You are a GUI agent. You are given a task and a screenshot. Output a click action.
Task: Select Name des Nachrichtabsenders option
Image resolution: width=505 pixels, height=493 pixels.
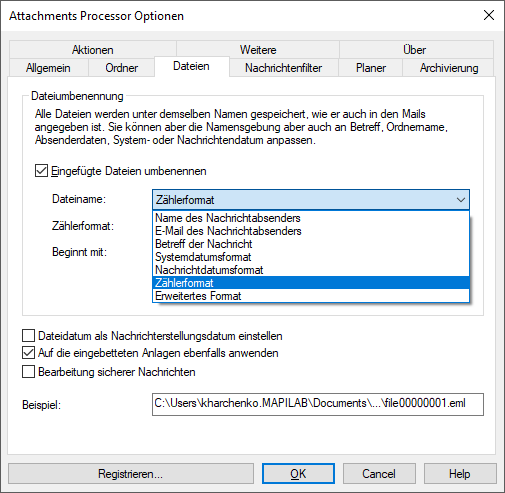(x=311, y=218)
